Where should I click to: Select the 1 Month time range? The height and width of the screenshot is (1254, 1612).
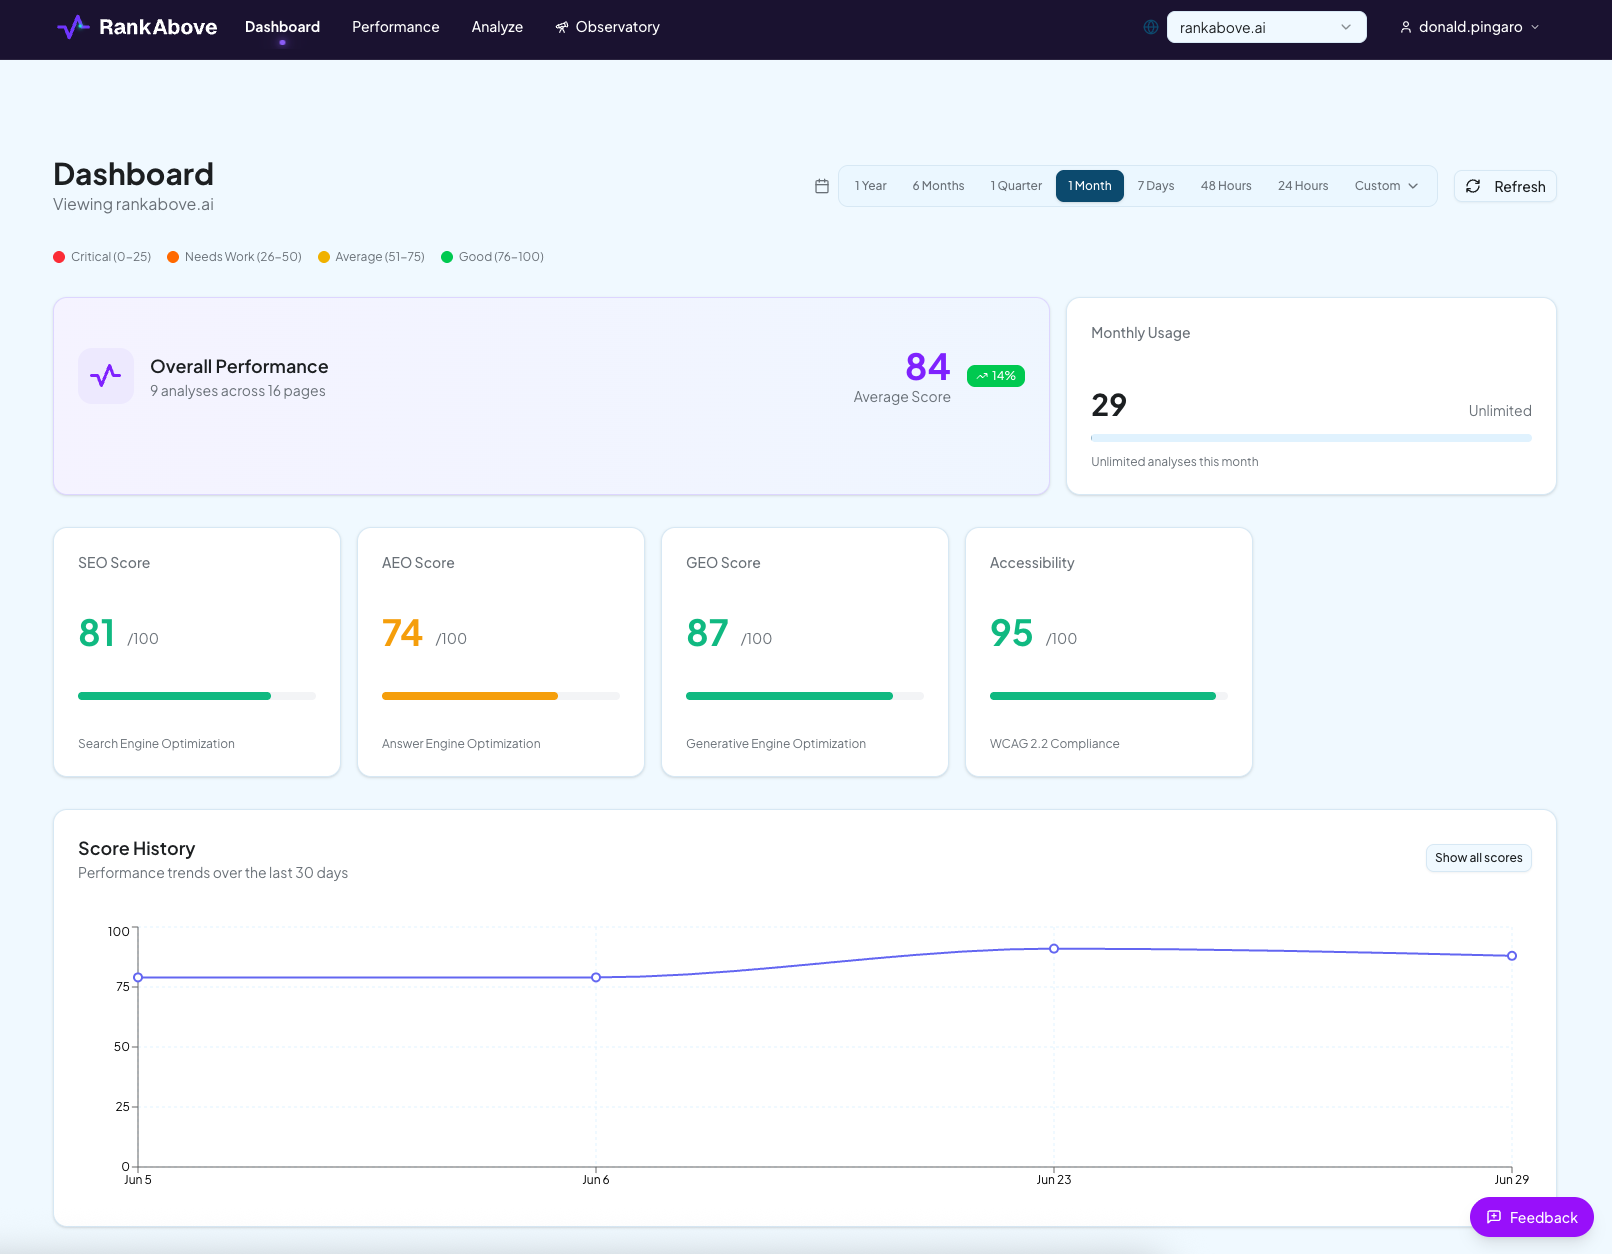point(1090,186)
